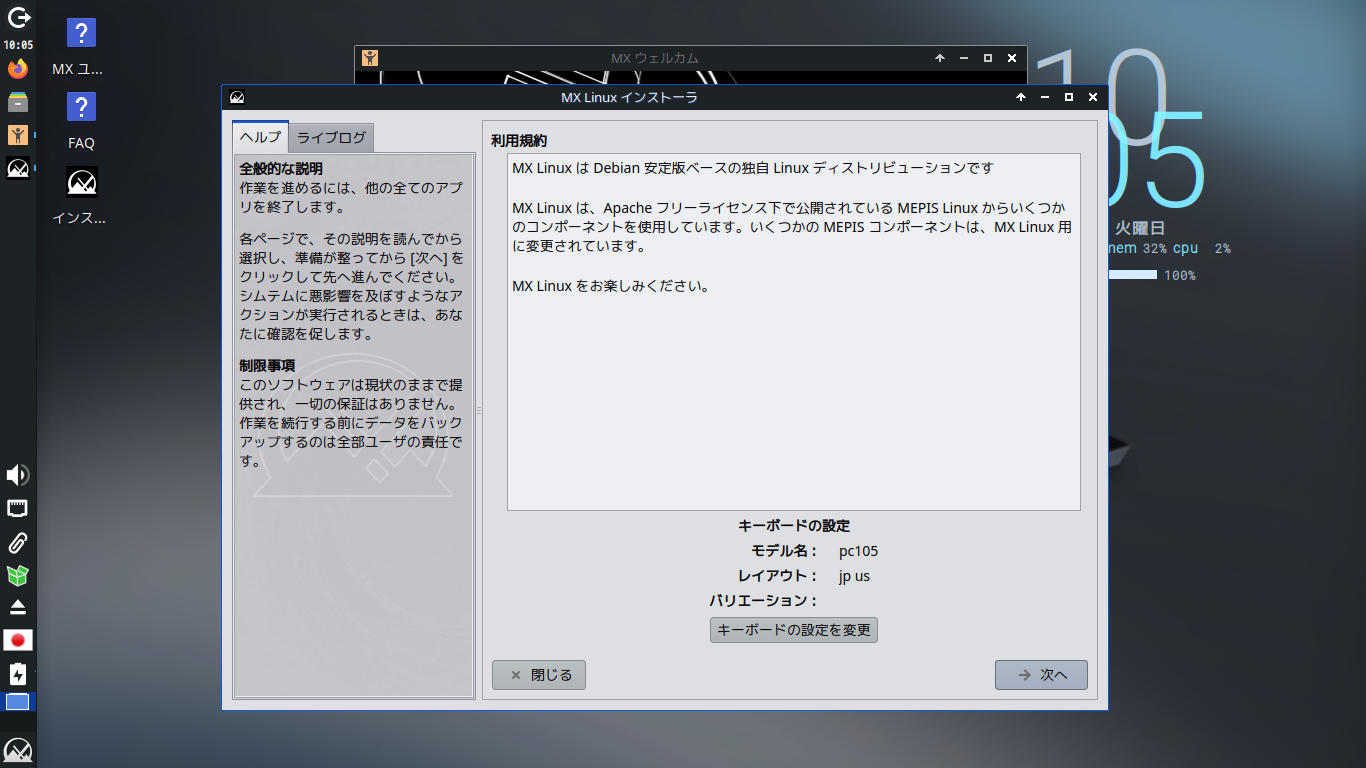The height and width of the screenshot is (768, 1366).
Task: Click the 利用規約 heading
Action: [519, 140]
